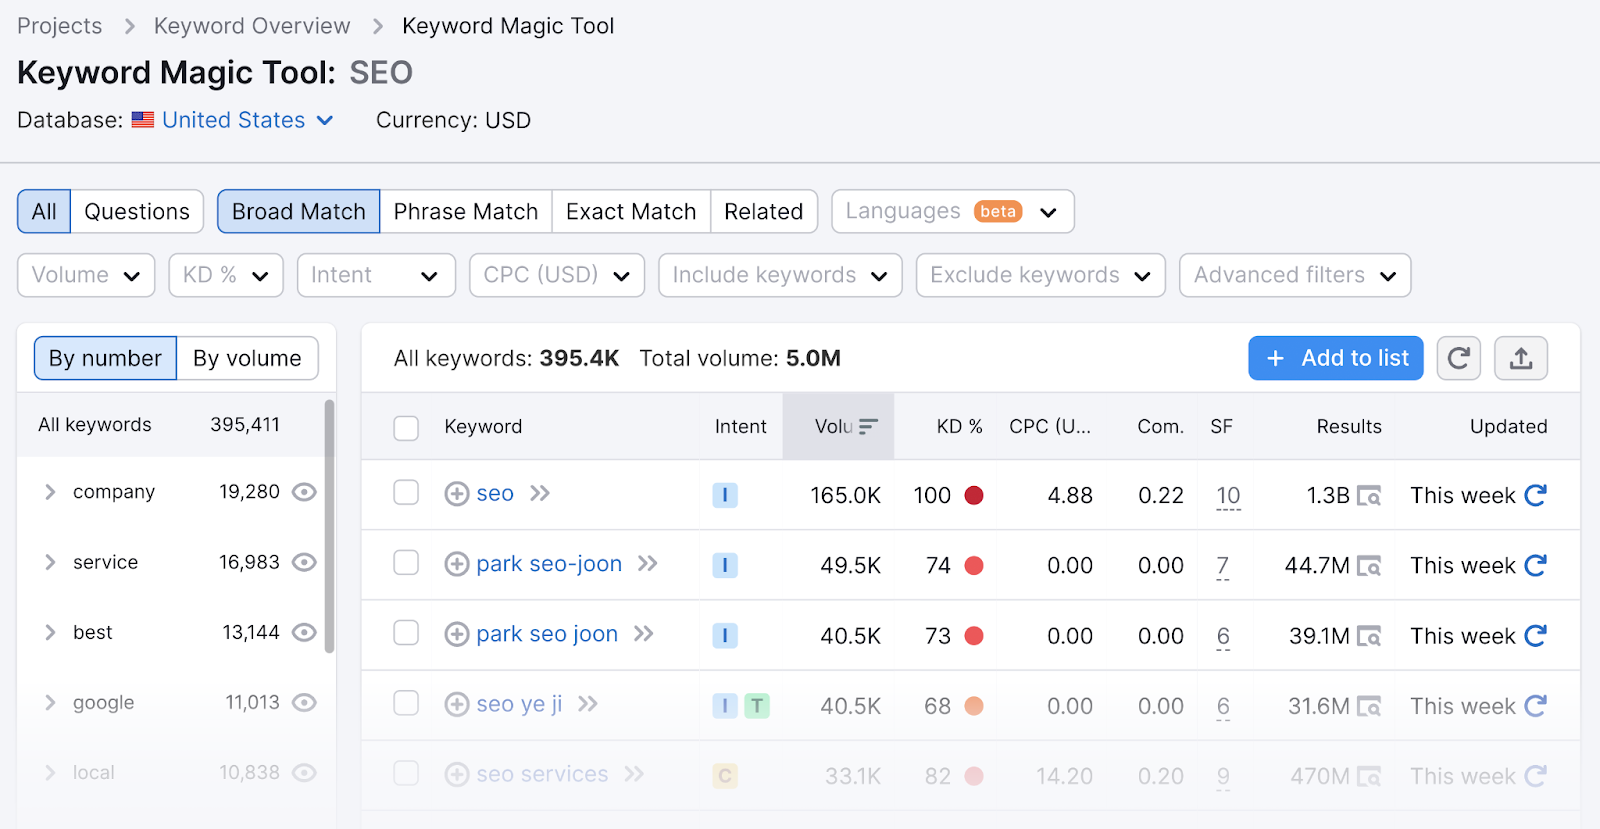Open the 'seo ye ji' keyword link
The image size is (1600, 829).
[519, 704]
